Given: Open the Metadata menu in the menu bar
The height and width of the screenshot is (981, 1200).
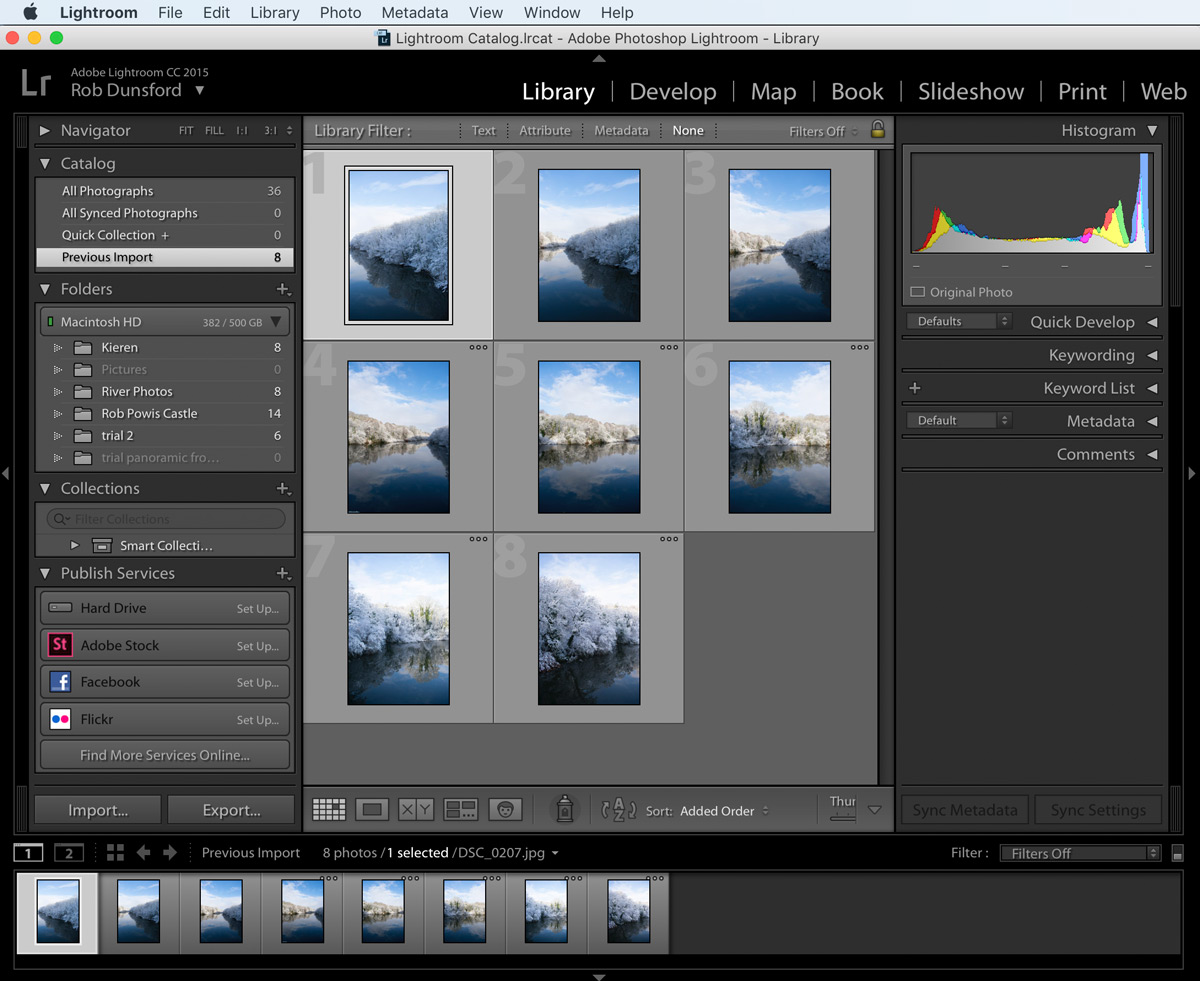Looking at the screenshot, I should (414, 12).
